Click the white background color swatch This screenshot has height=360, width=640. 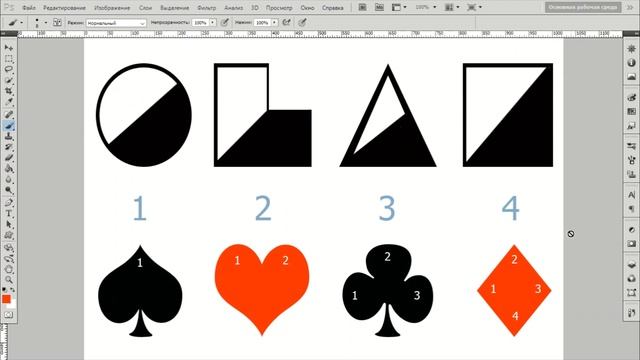(13, 304)
